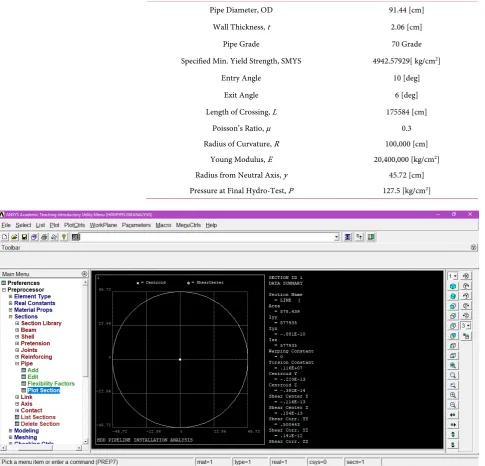The width and height of the screenshot is (485, 466).
Task: Click the printer icon in toolbar
Action: [44, 237]
